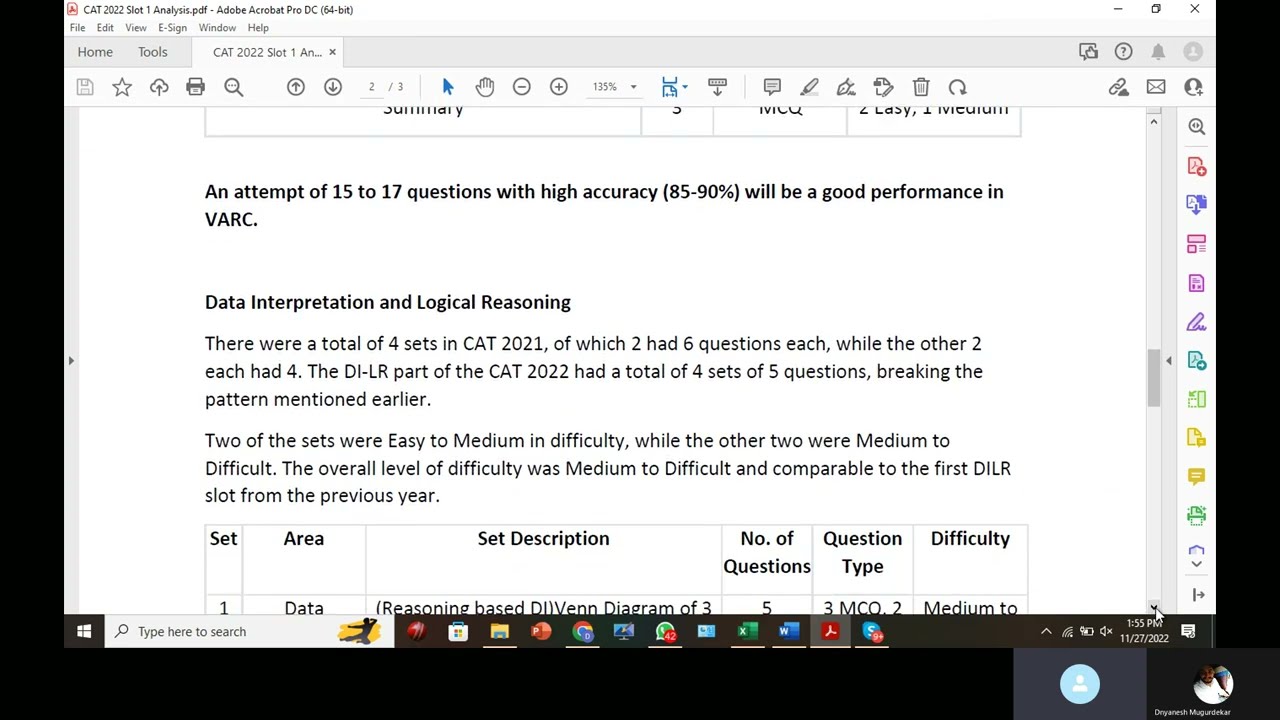Go to the previous page arrow

pos(296,87)
